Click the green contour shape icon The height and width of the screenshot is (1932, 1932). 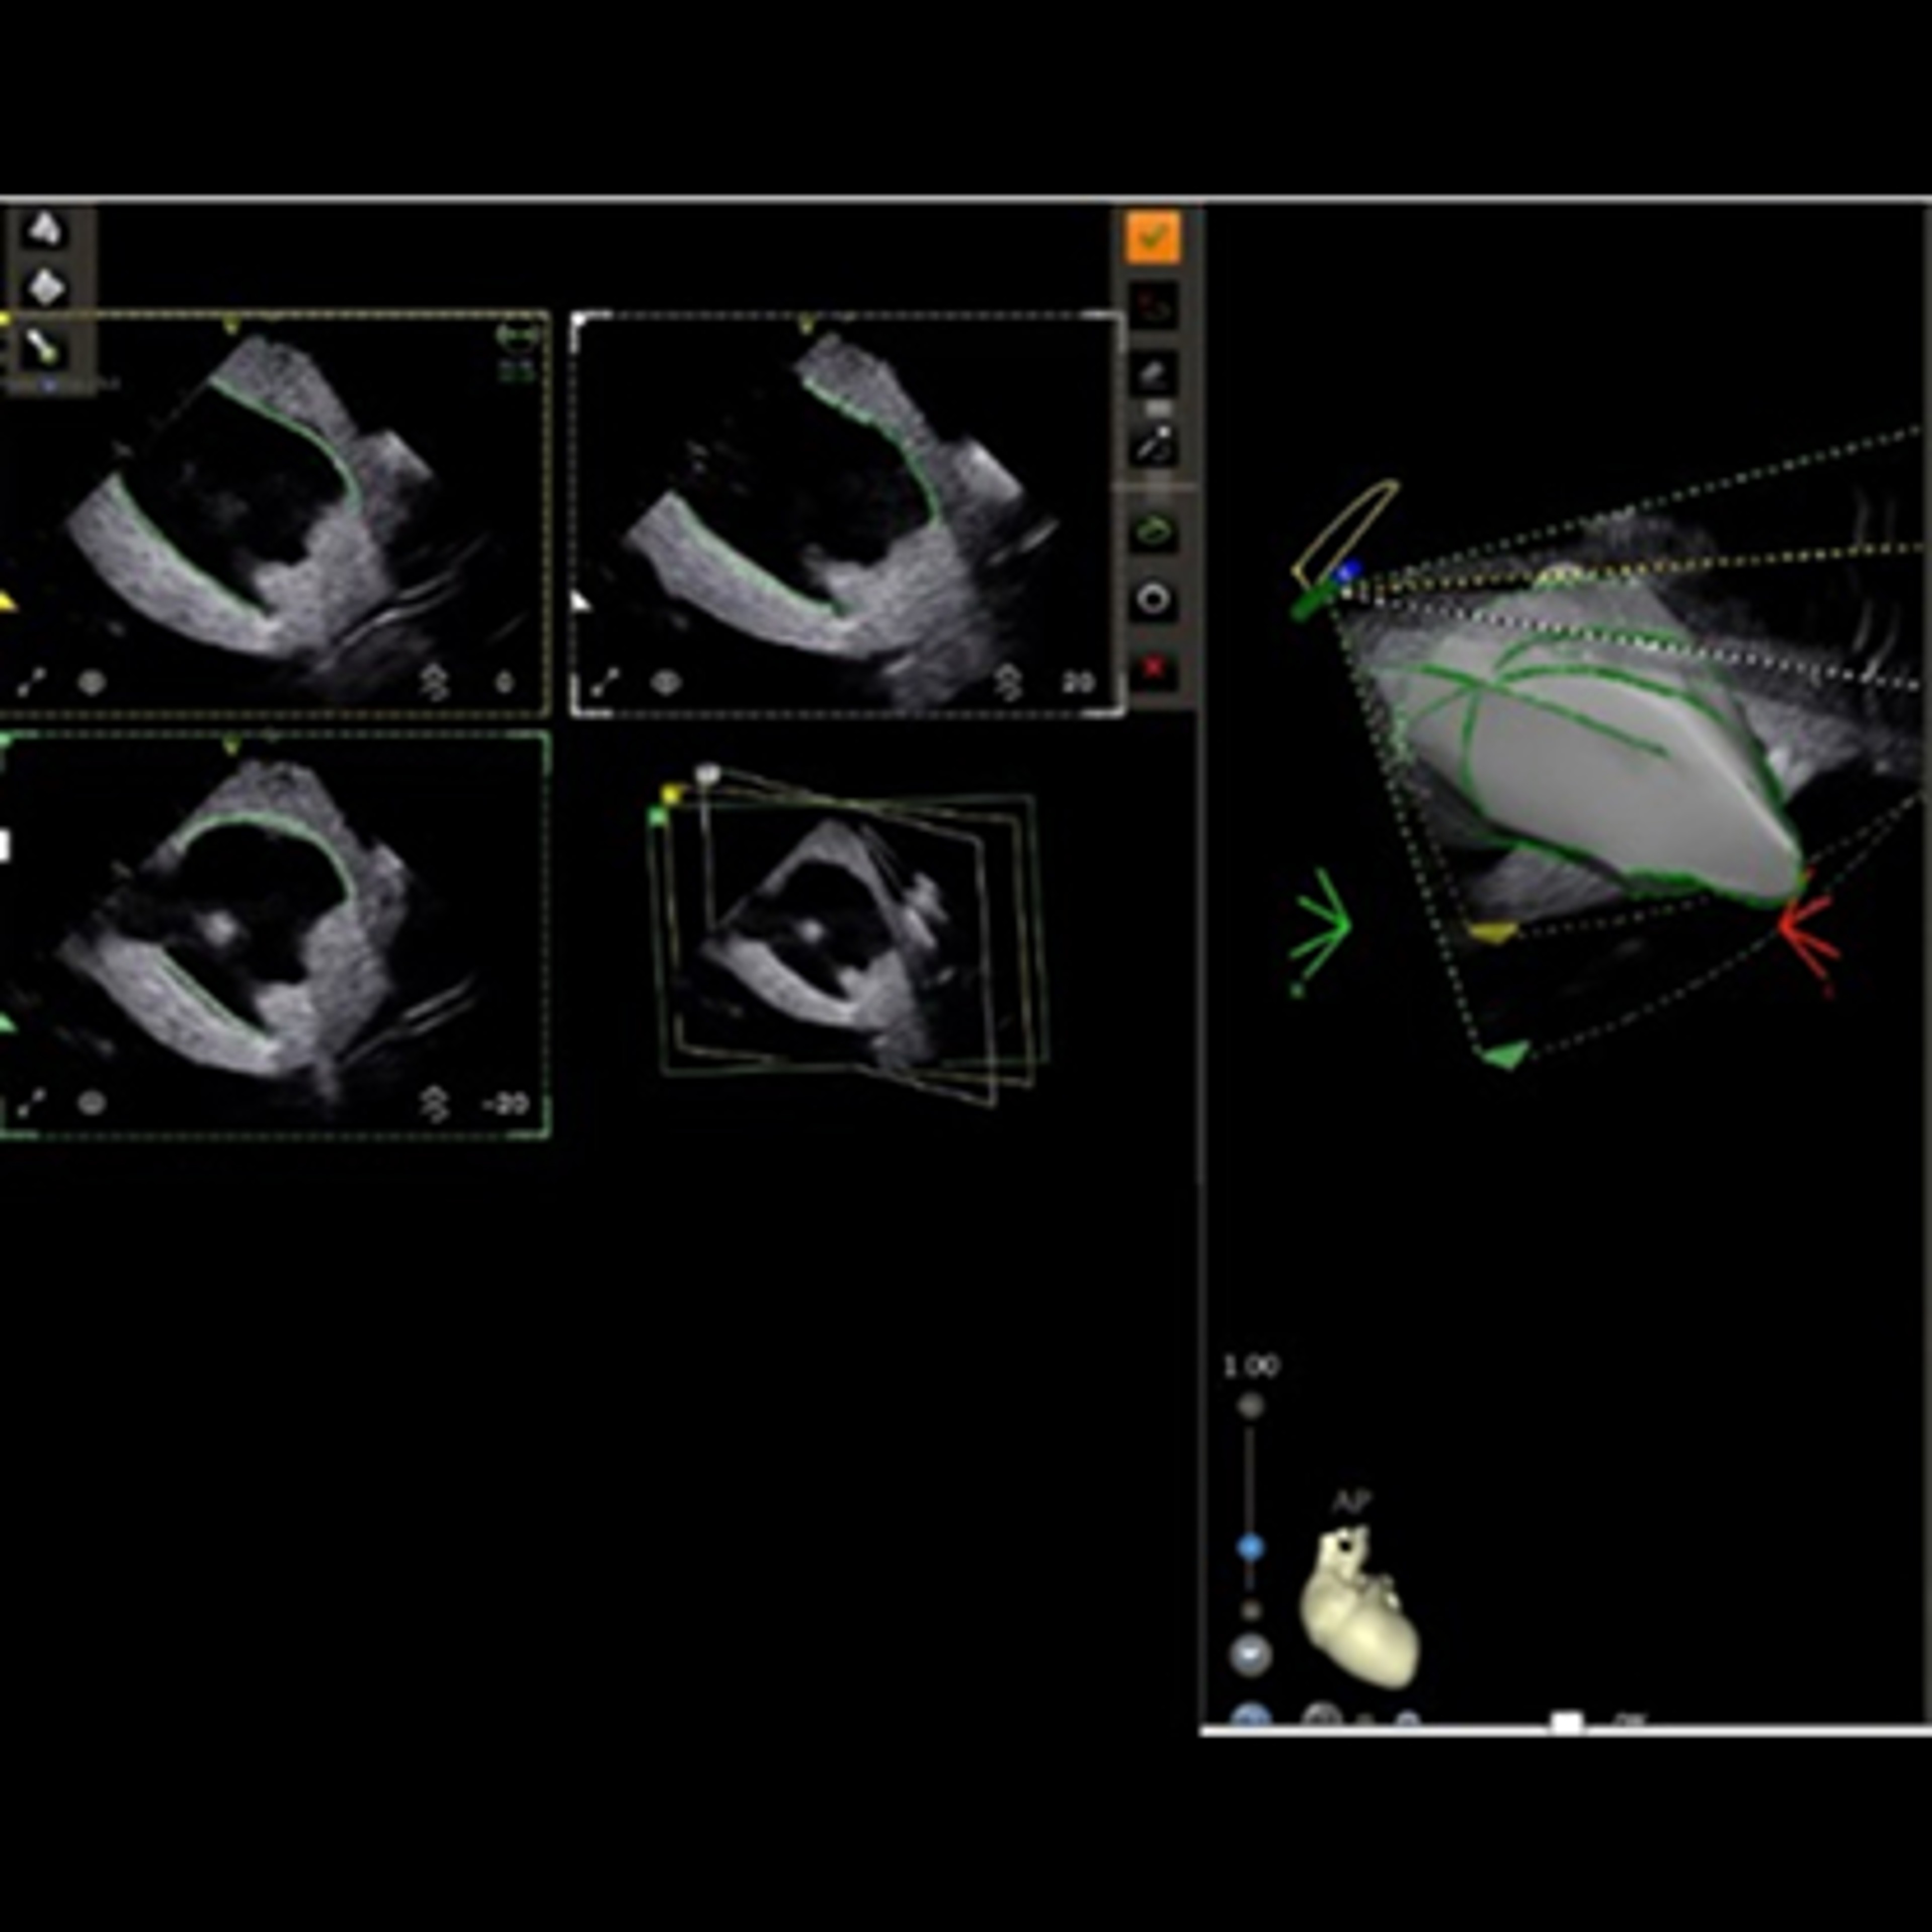(1153, 531)
